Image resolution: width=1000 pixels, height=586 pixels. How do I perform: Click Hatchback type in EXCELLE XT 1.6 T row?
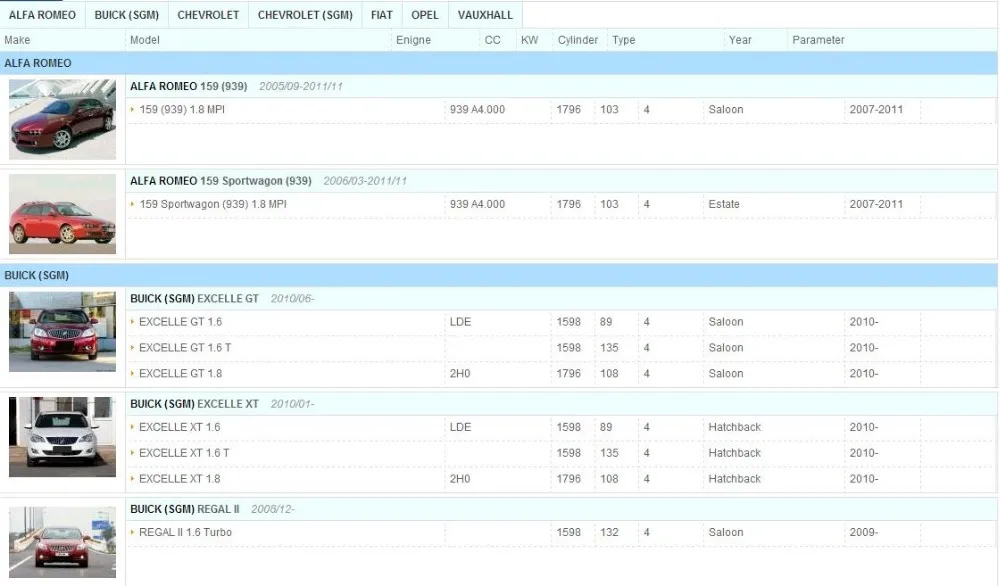coord(735,453)
